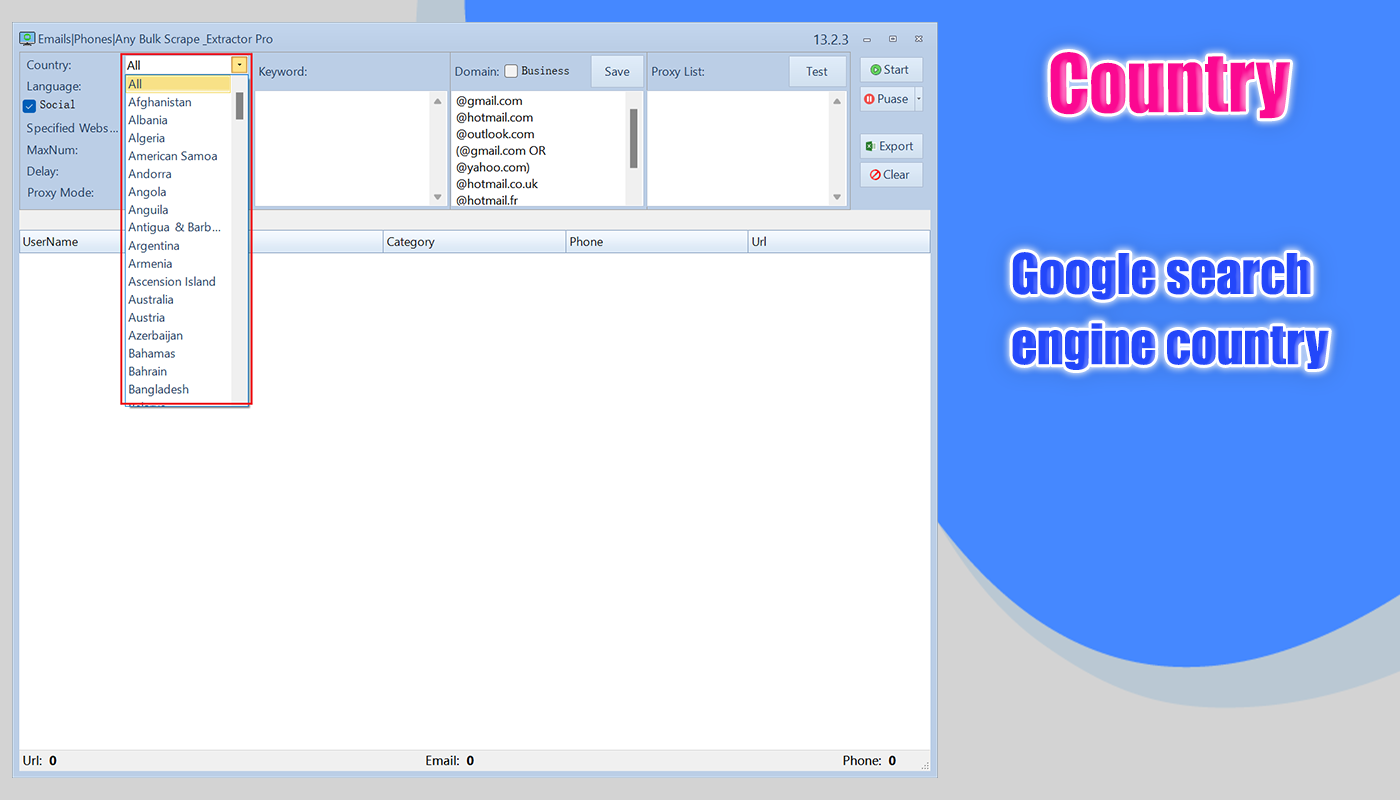1400x800 pixels.
Task: Click the "(@gmail.com OR" domain line
Action: [x=501, y=151]
